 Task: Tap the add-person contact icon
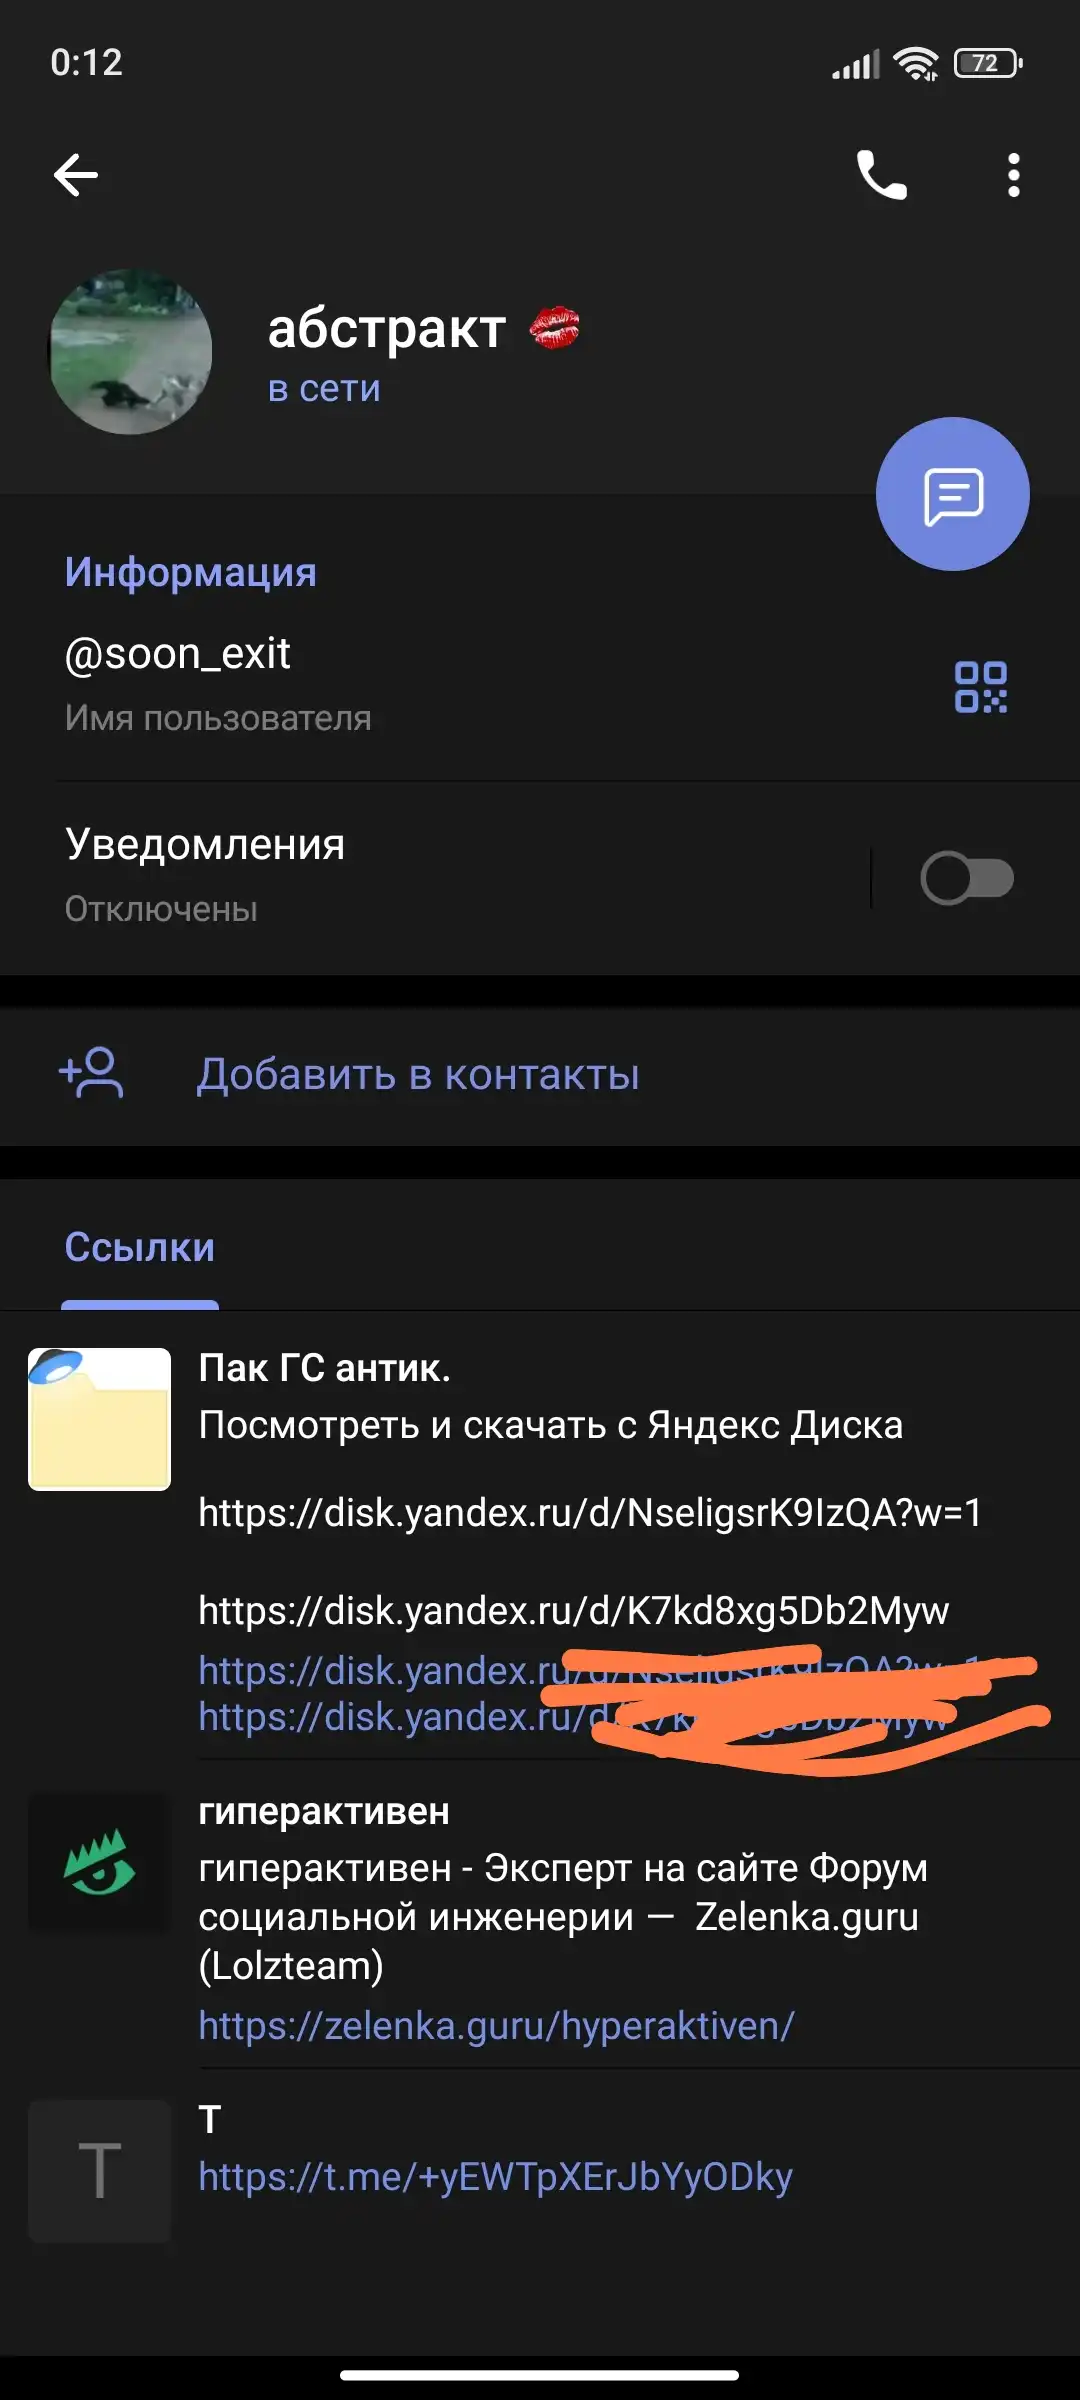(x=92, y=1073)
